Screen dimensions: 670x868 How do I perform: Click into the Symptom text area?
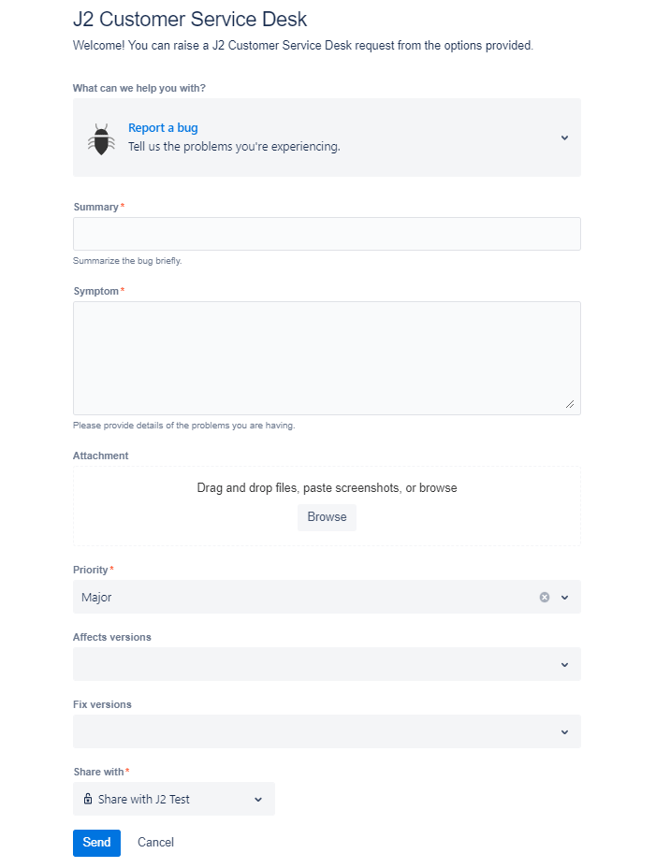(x=327, y=358)
